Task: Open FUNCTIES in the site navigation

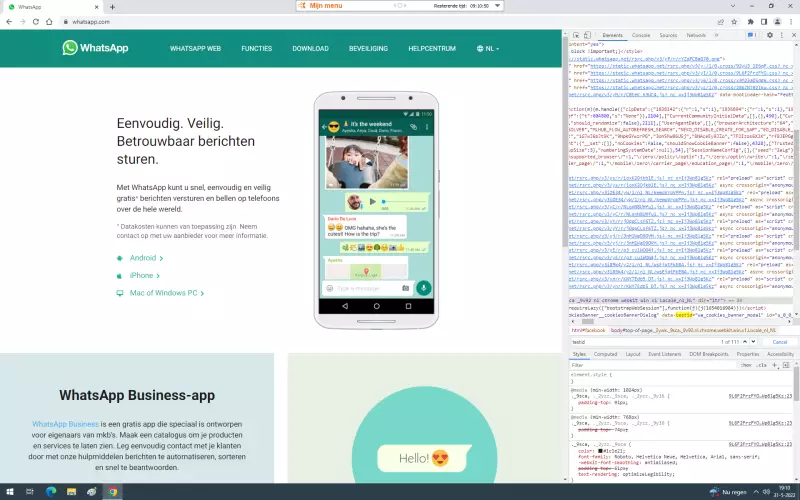Action: click(257, 48)
